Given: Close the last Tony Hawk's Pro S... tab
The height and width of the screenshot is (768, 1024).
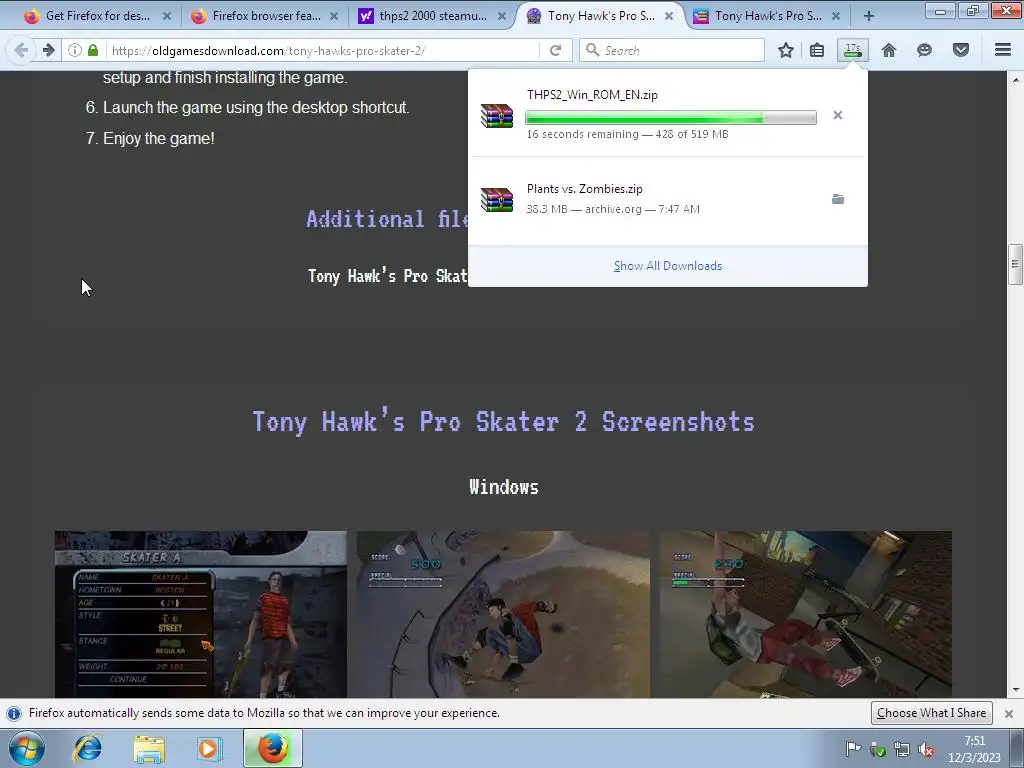Looking at the screenshot, I should coord(836,16).
